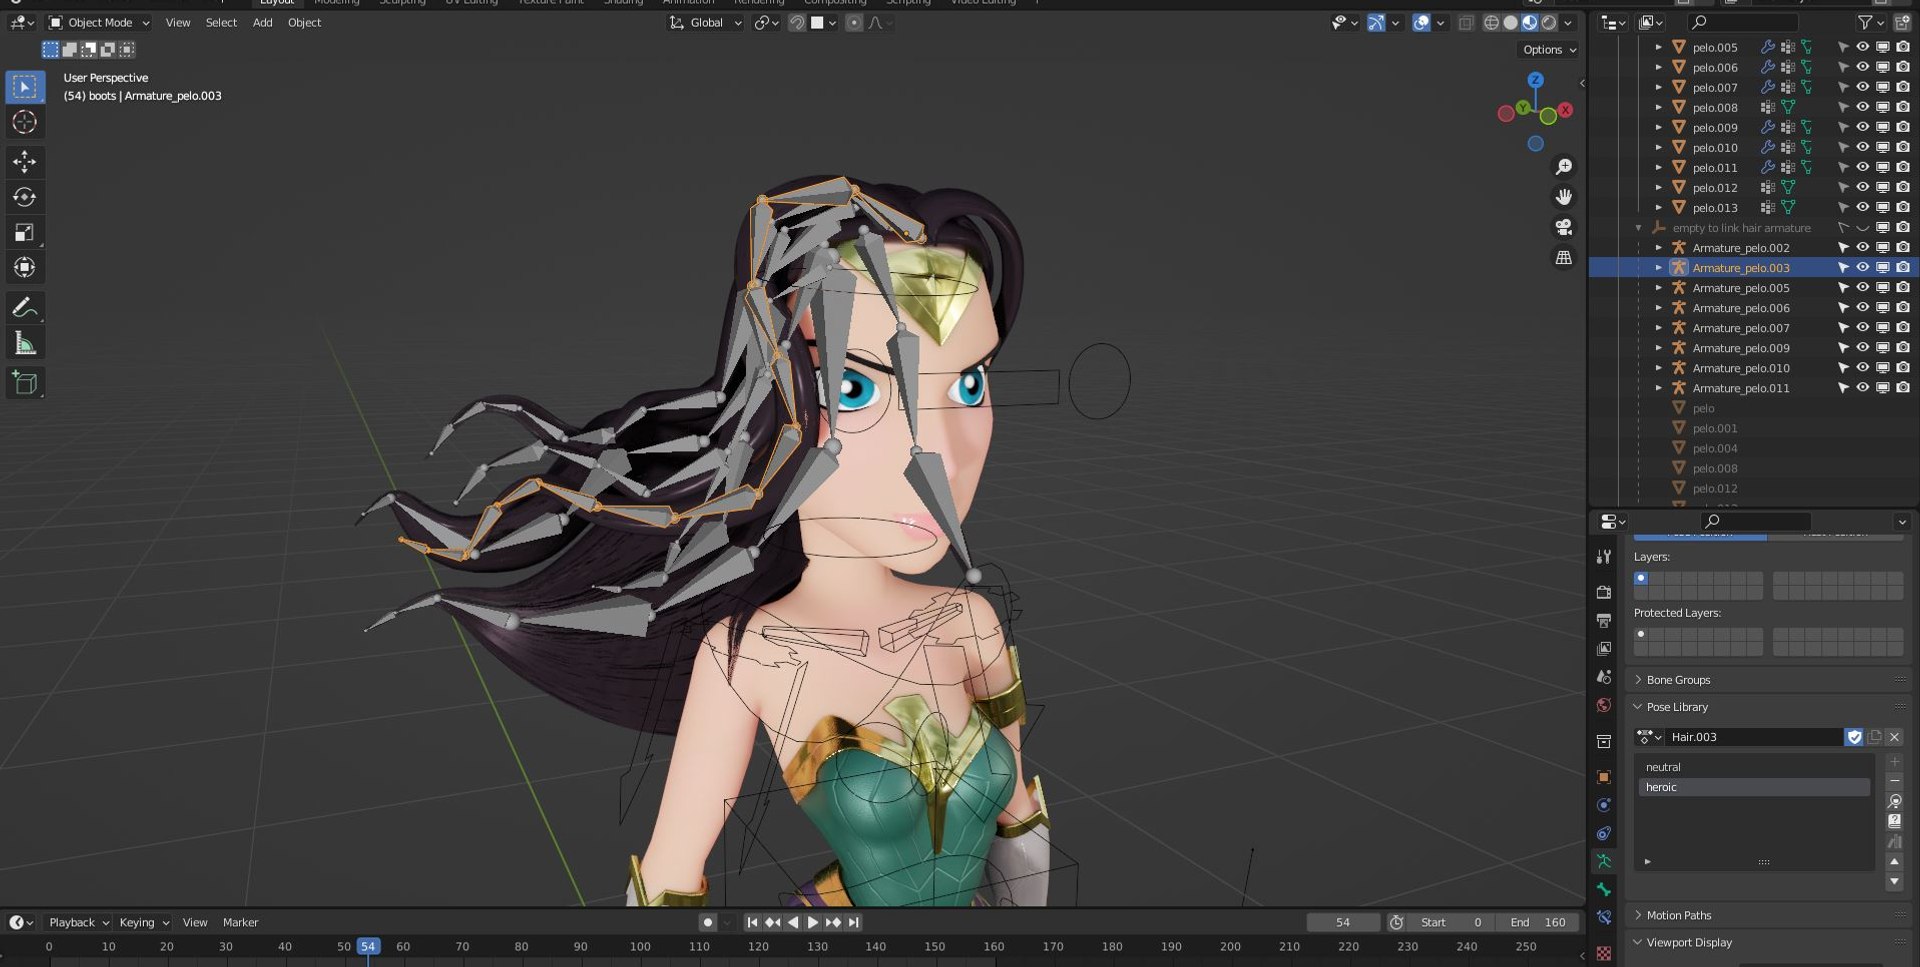Open the Options dropdown in viewport
1920x967 pixels.
(x=1549, y=49)
